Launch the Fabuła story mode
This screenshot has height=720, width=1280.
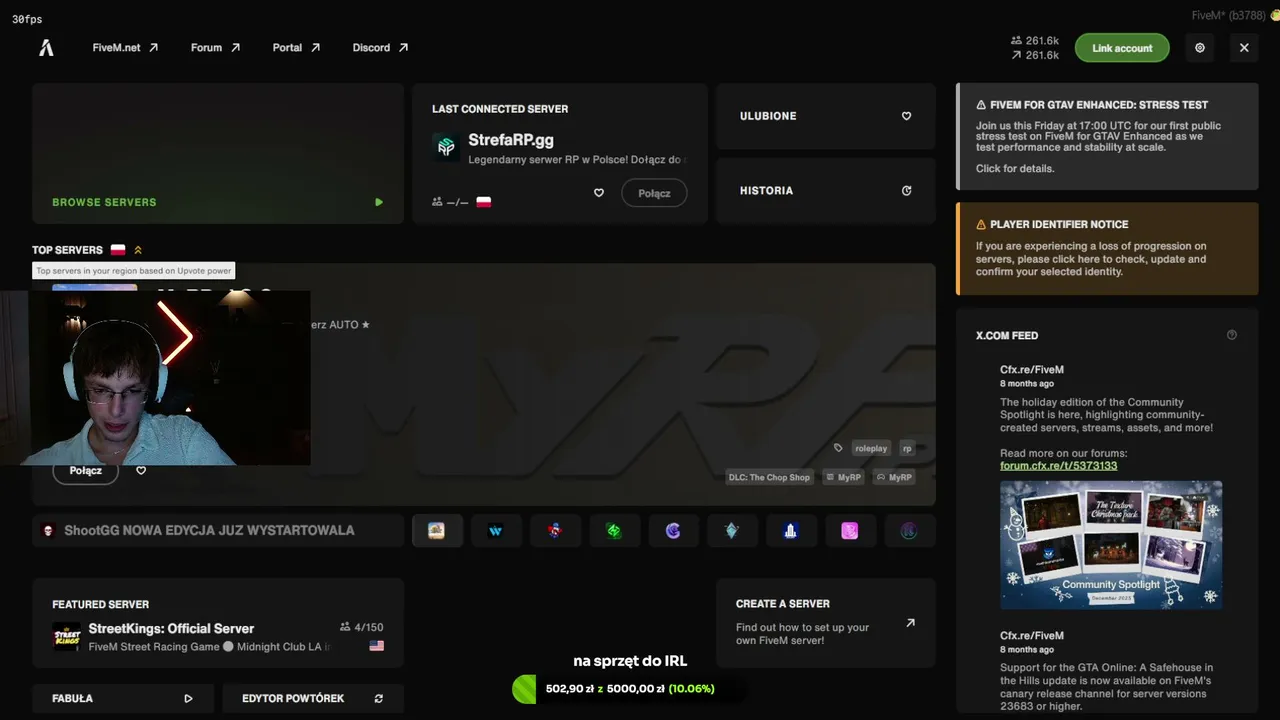(x=123, y=698)
